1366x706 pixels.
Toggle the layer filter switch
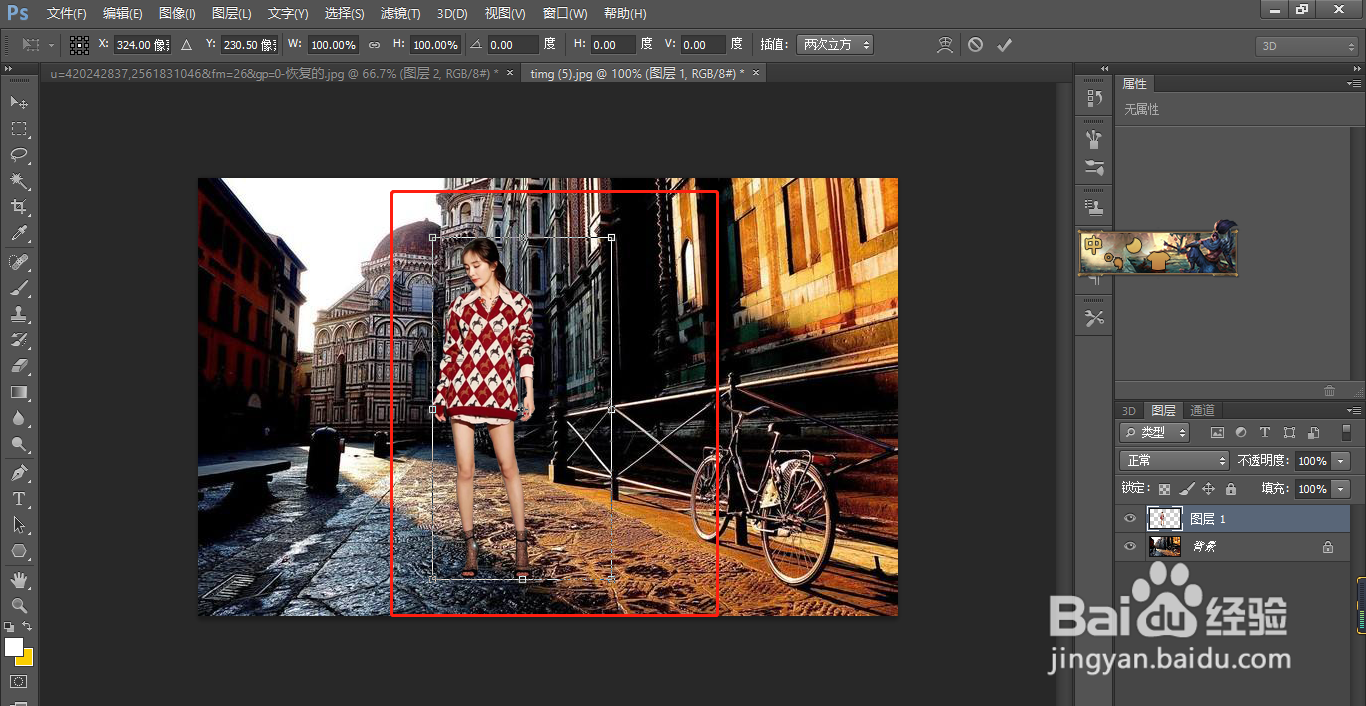(x=1346, y=433)
